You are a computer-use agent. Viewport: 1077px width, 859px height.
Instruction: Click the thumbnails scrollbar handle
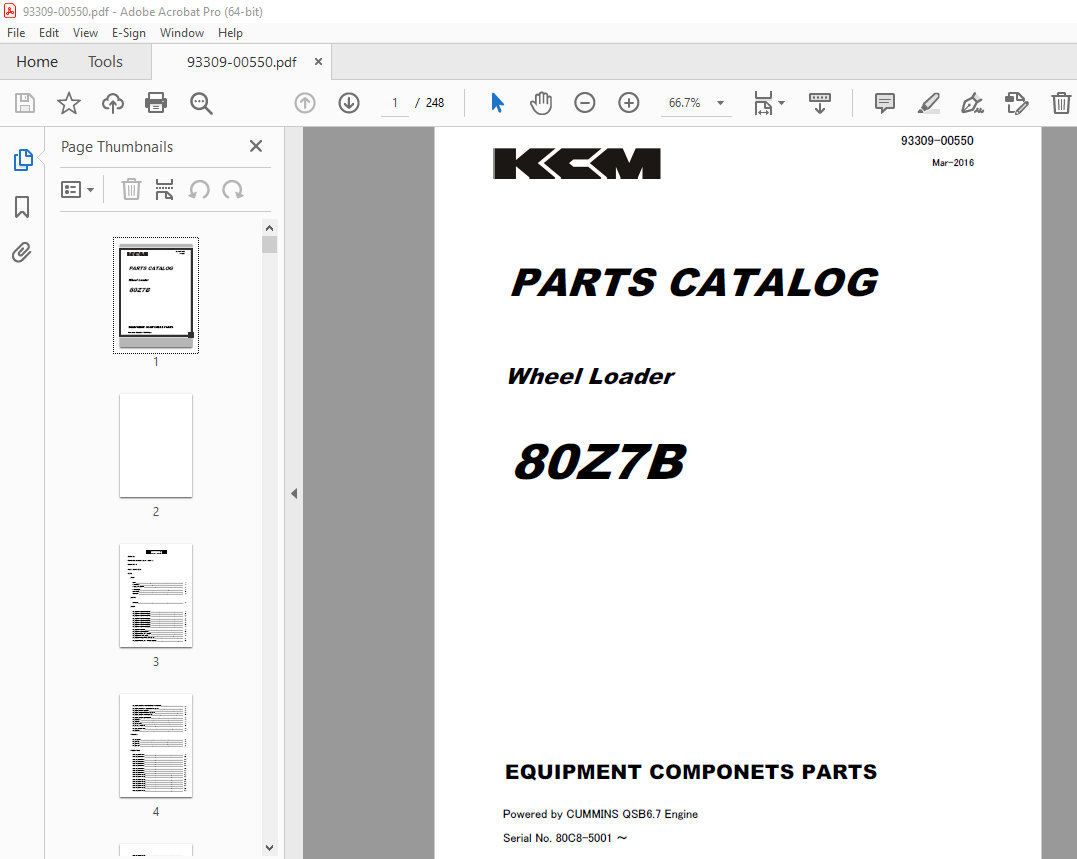tap(269, 244)
